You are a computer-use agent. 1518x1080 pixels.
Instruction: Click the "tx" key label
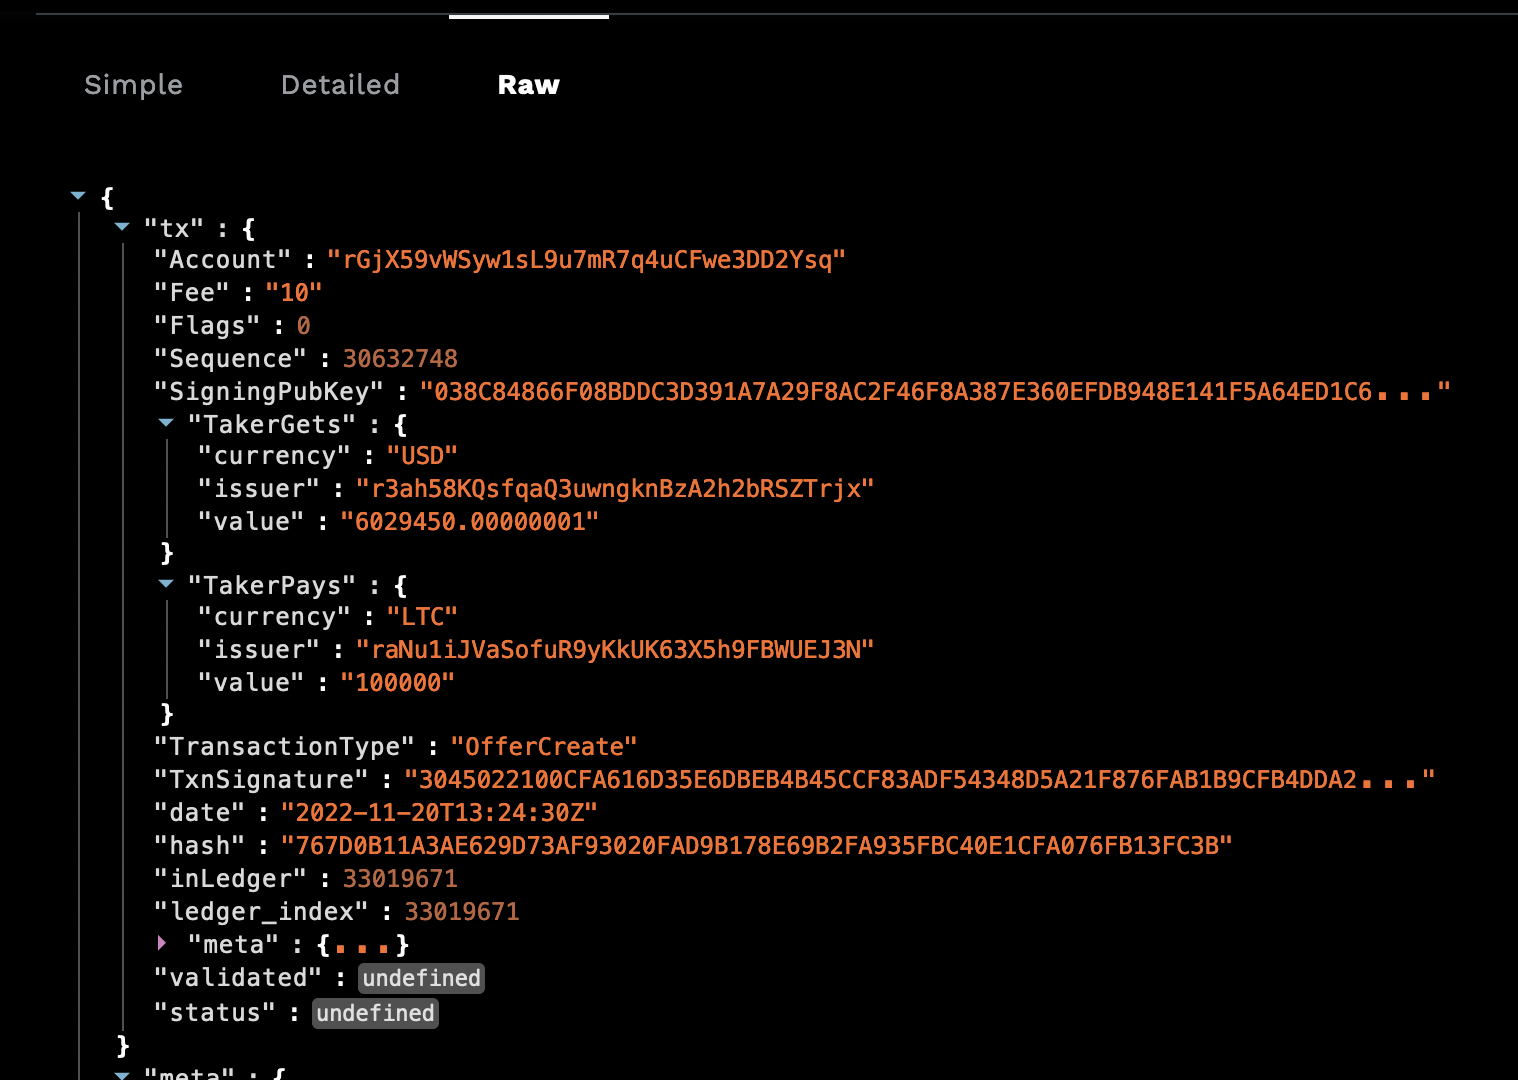[x=174, y=229]
